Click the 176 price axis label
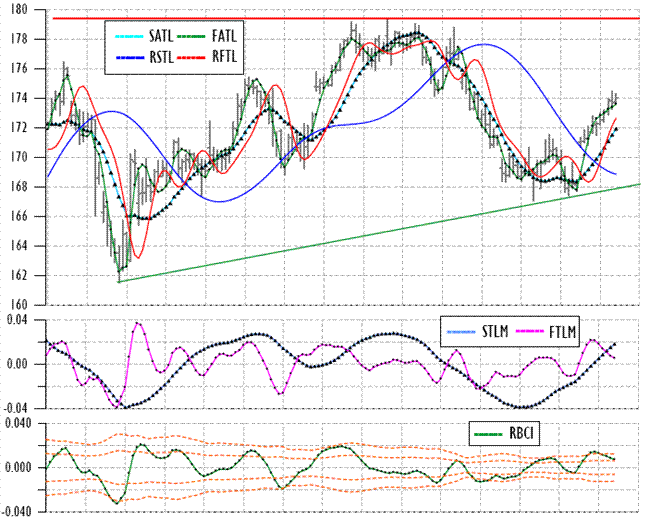The width and height of the screenshot is (650, 519). pos(17,69)
